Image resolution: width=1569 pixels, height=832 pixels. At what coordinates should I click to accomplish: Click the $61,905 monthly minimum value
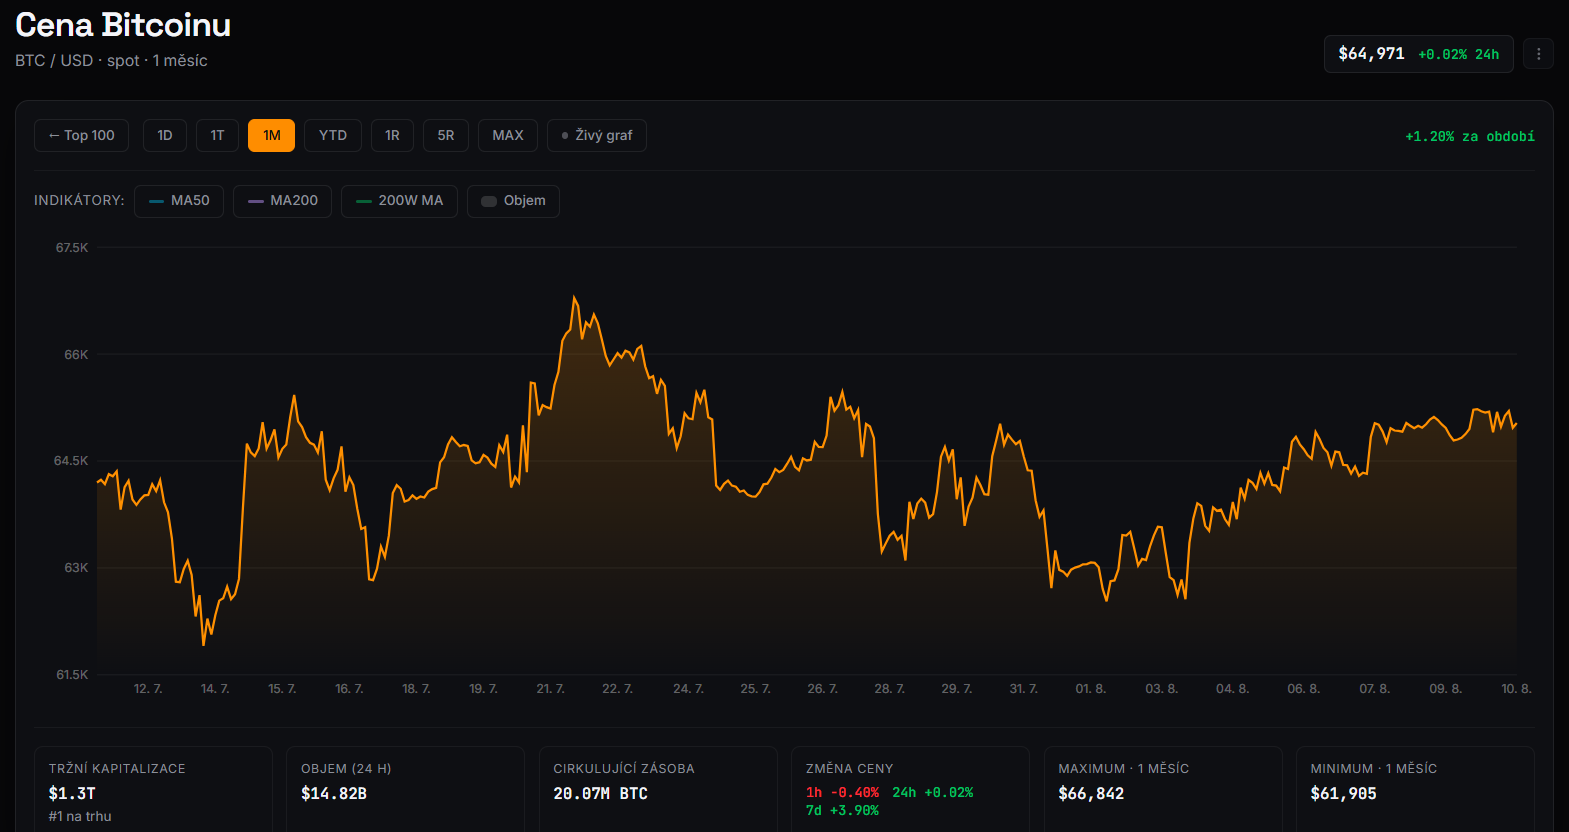tap(1343, 794)
